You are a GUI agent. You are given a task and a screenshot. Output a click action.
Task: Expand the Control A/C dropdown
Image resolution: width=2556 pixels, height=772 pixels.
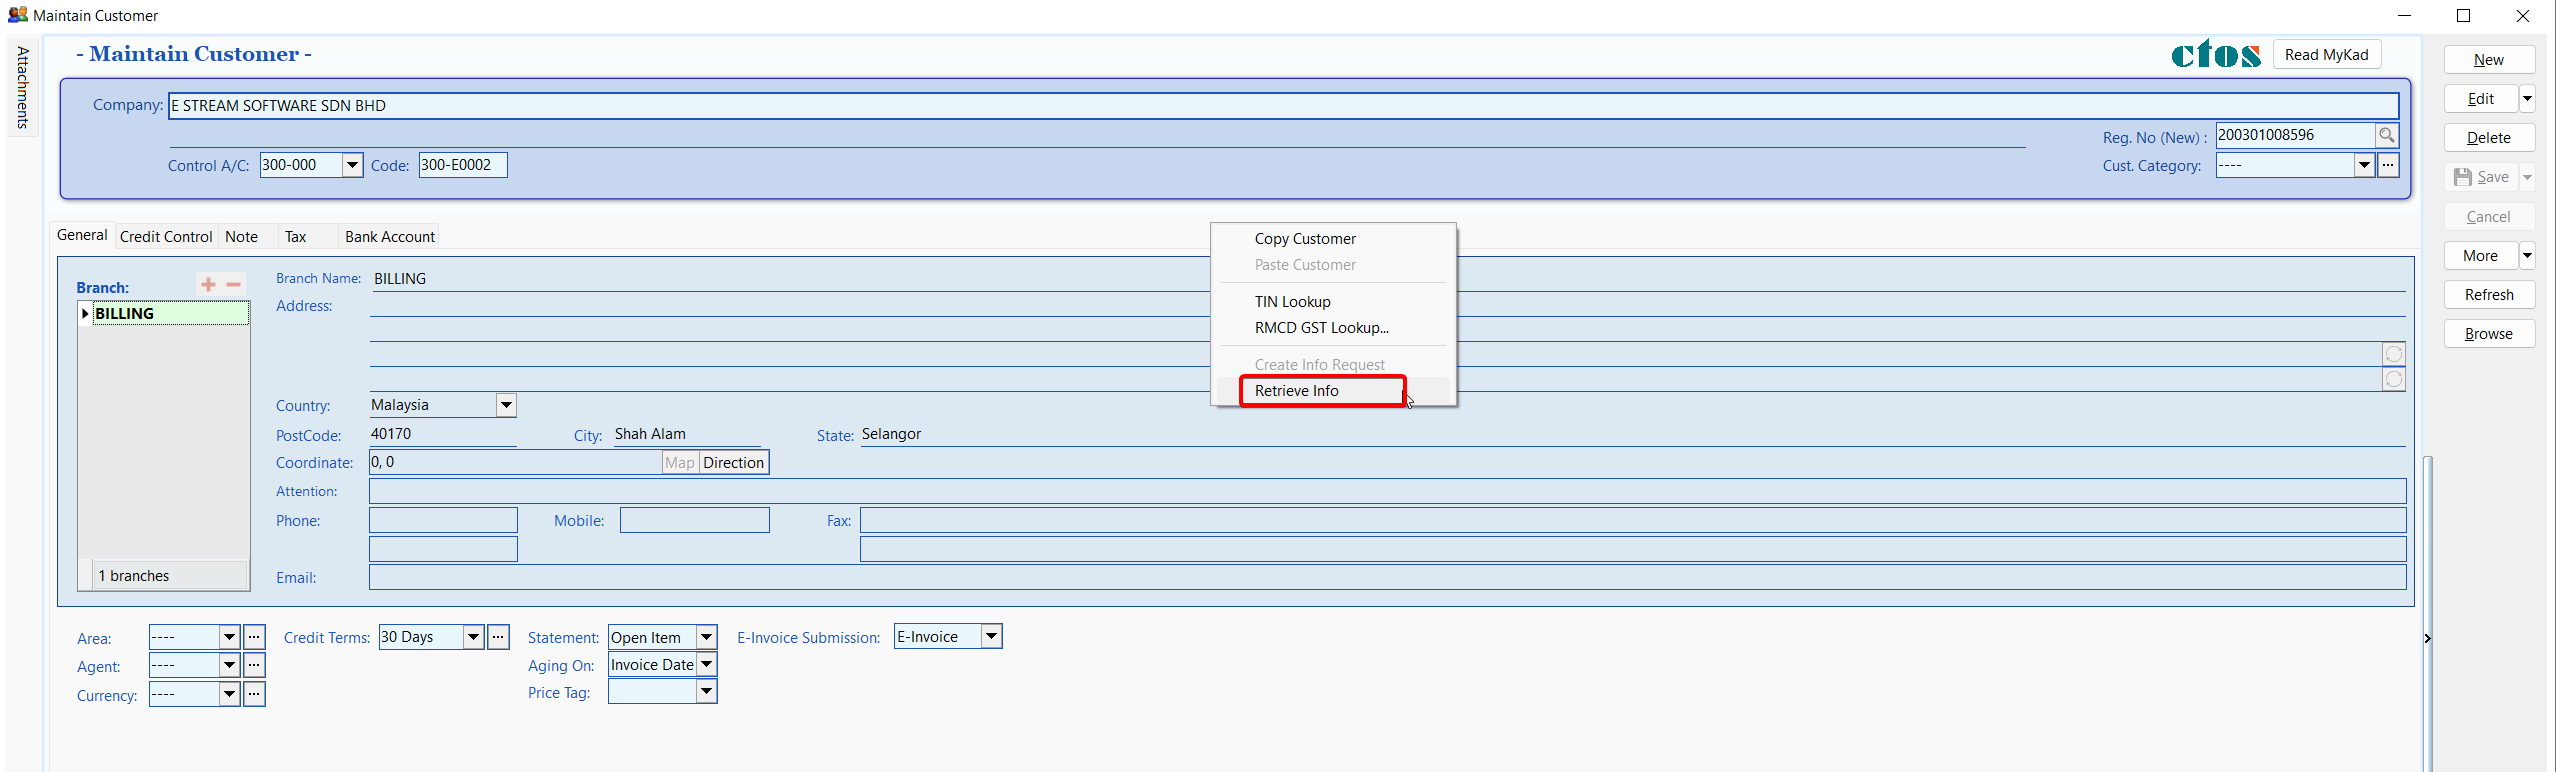point(352,165)
